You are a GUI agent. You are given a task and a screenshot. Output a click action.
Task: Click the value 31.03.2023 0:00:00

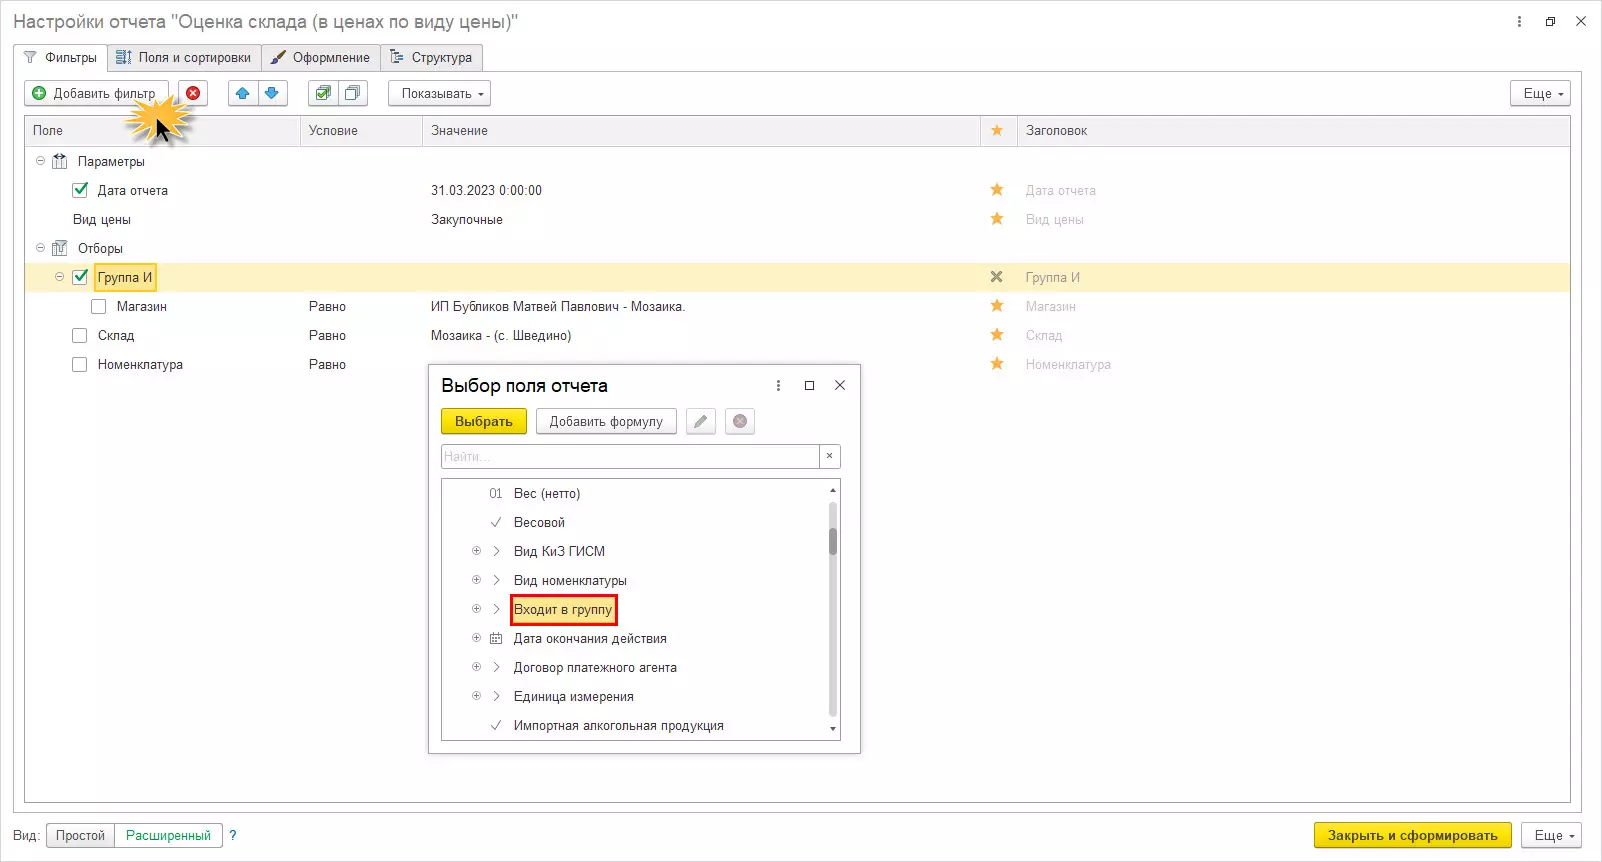pos(487,190)
